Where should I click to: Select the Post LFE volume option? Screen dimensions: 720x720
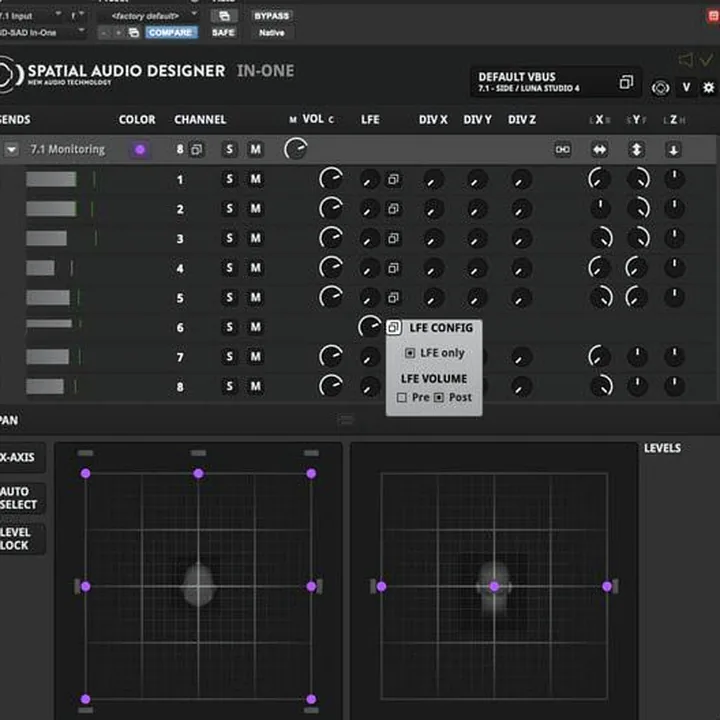pyautogui.click(x=439, y=397)
